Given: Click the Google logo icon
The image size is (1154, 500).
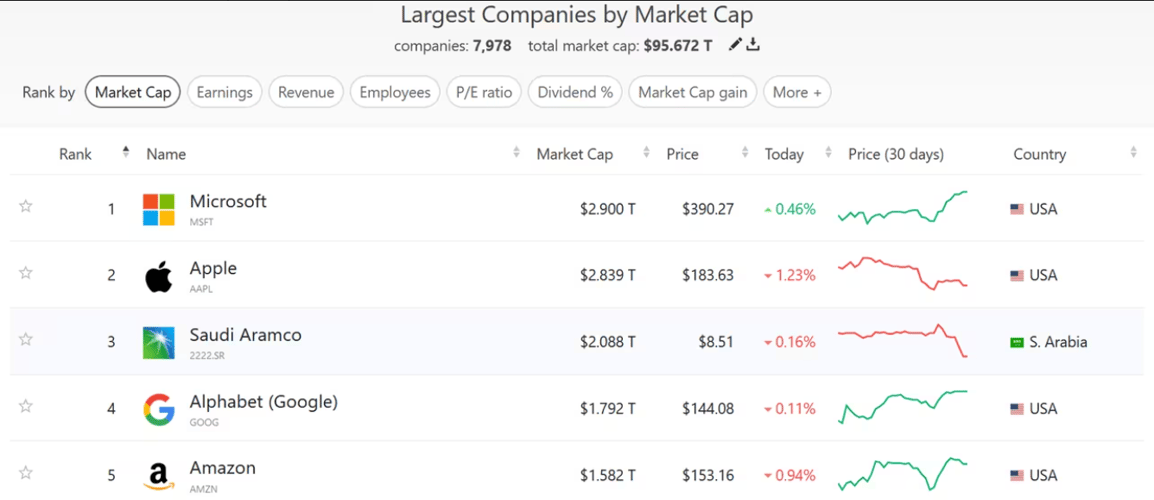Looking at the screenshot, I should coord(158,409).
